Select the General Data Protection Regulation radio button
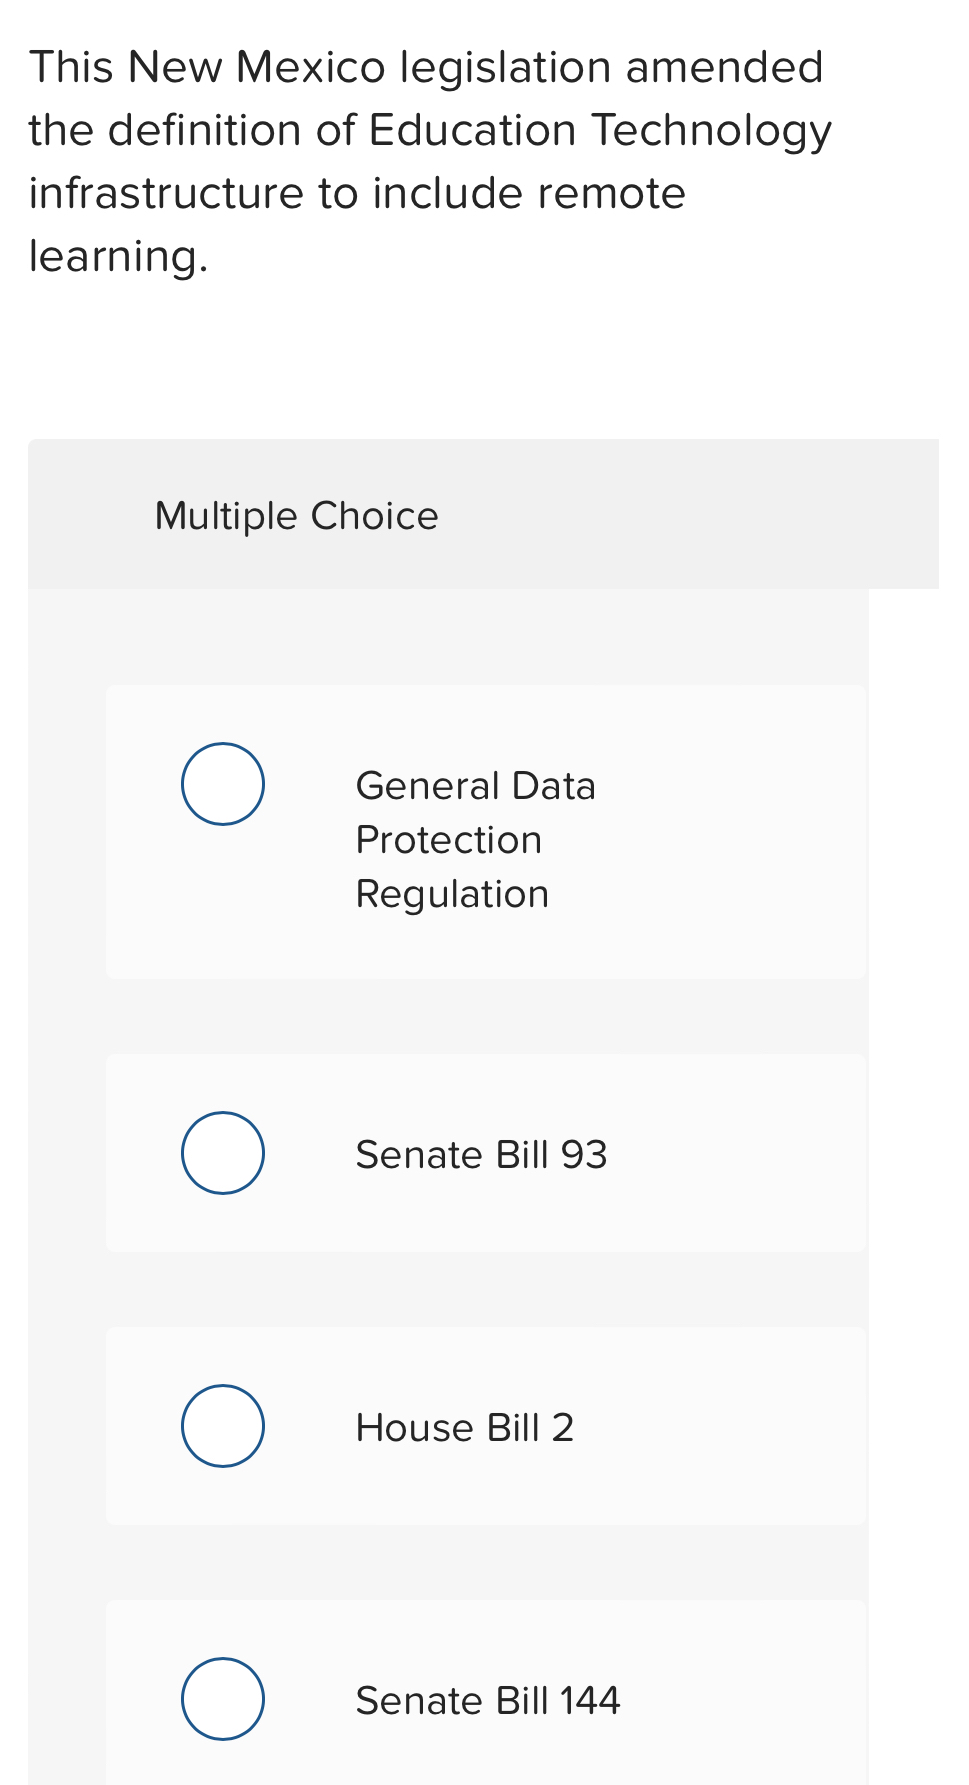This screenshot has height=1785, width=969. pos(222,783)
